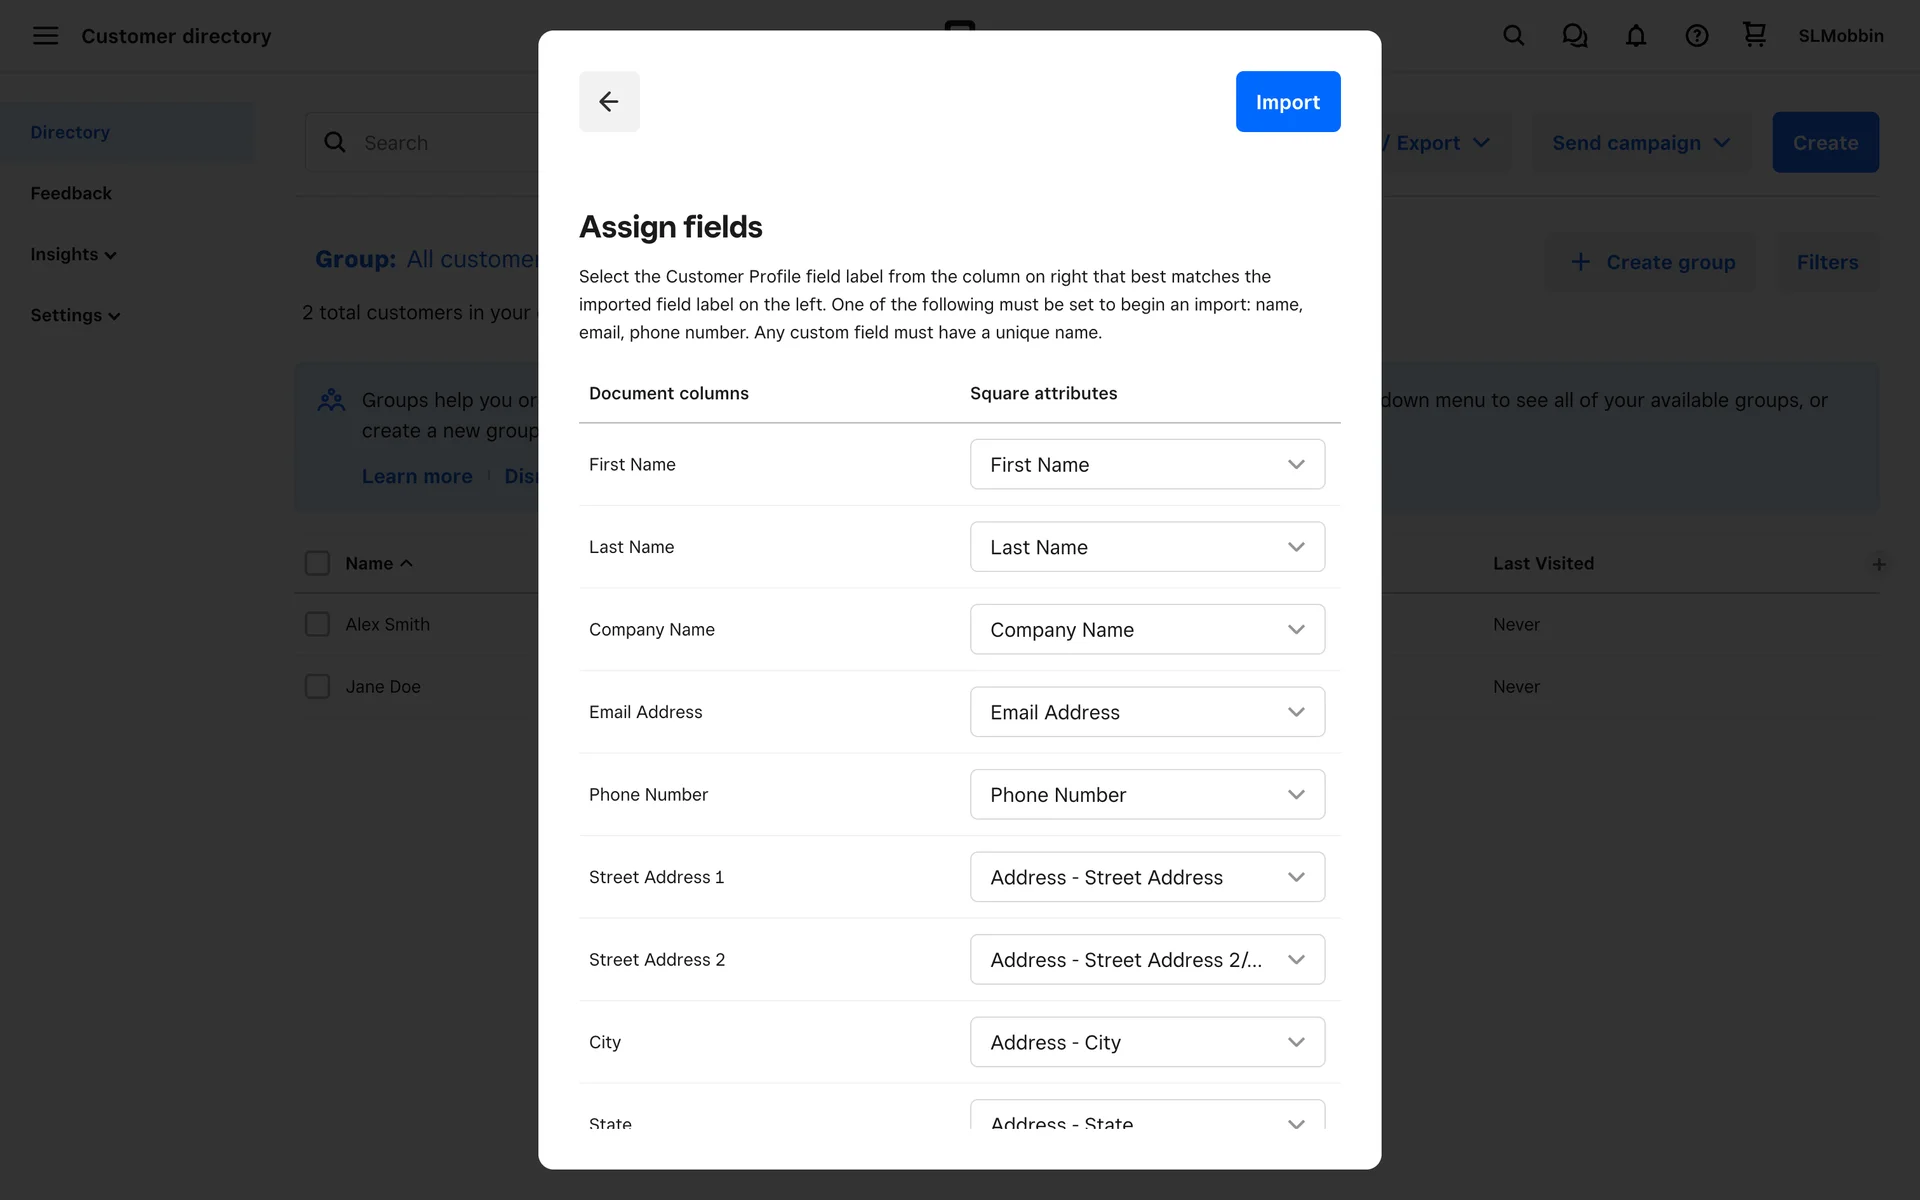
Task: Toggle the select-all Name header checkbox
Action: [317, 563]
